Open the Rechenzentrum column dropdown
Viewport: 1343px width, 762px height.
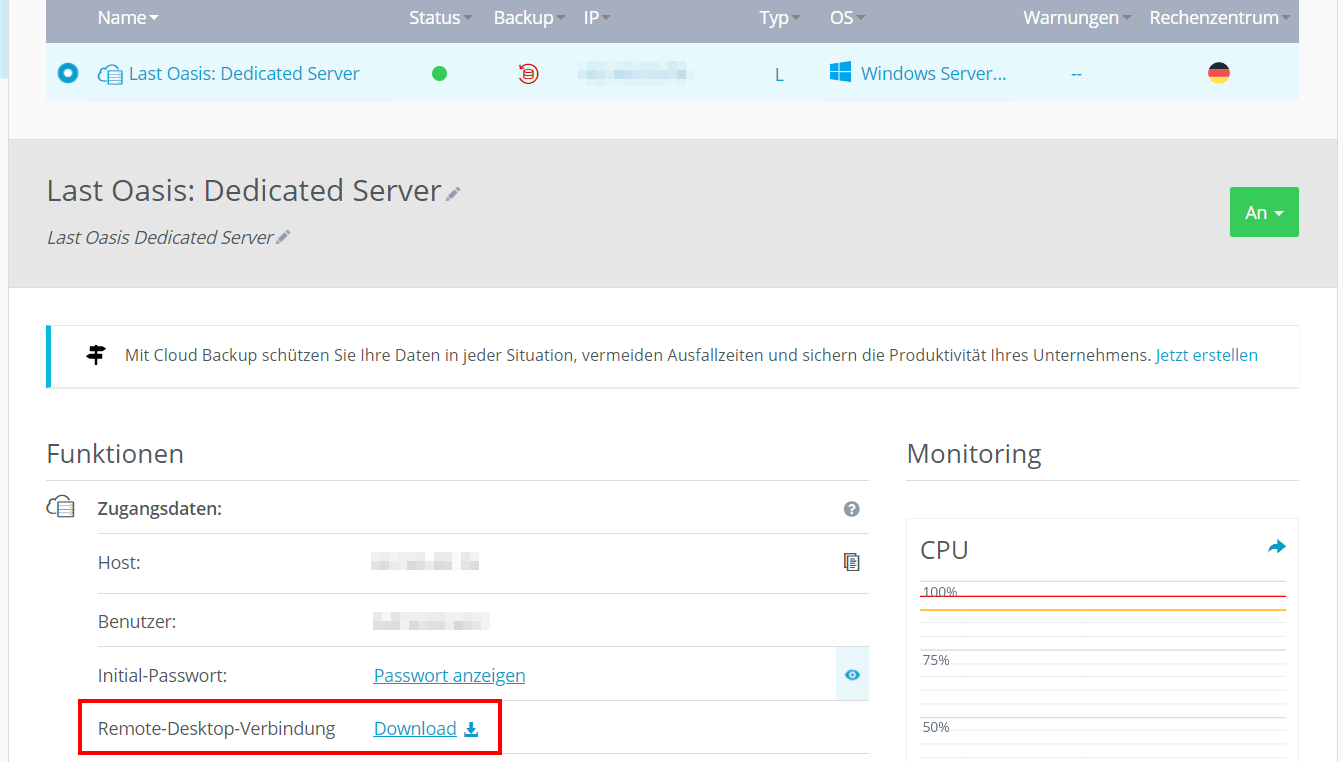pyautogui.click(x=1220, y=18)
